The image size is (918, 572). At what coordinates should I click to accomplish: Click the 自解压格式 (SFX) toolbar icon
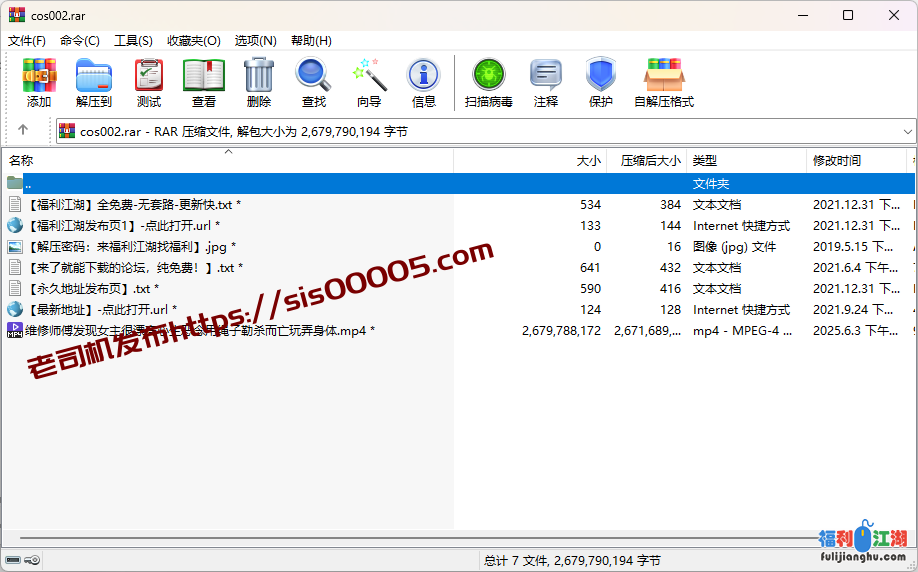coord(664,75)
